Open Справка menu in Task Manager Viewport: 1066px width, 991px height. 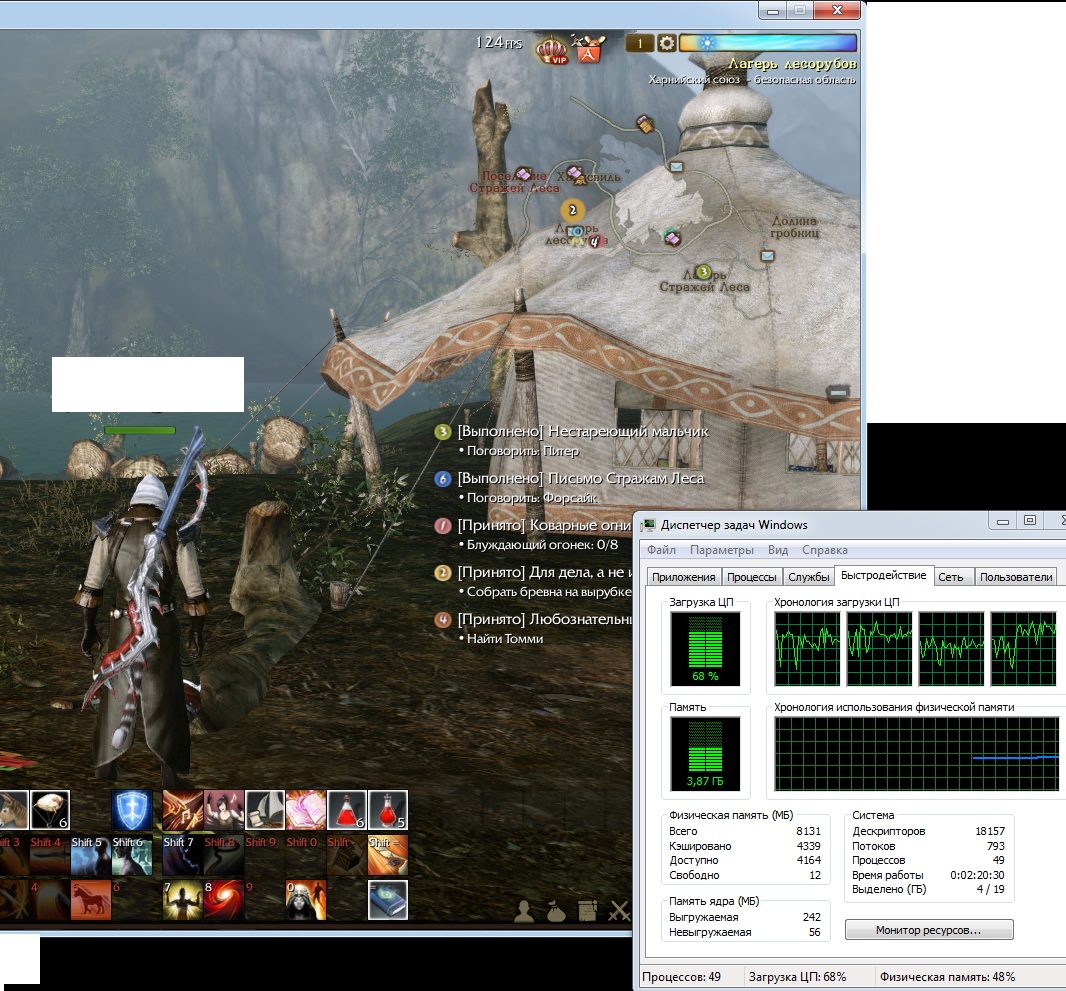(825, 550)
